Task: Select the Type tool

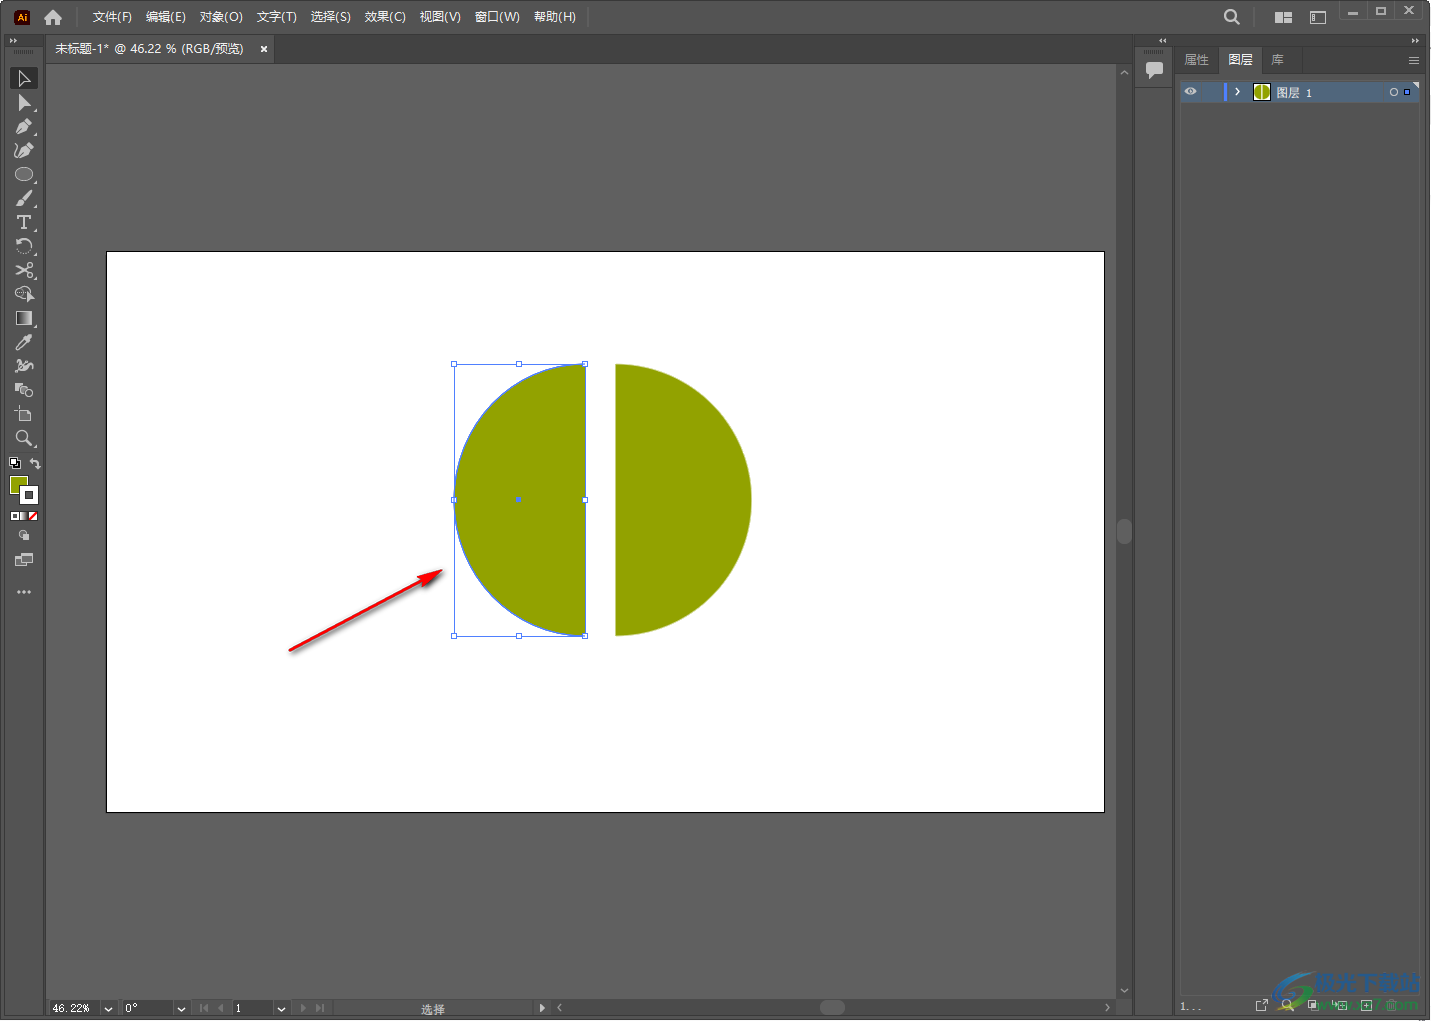Action: tap(24, 222)
